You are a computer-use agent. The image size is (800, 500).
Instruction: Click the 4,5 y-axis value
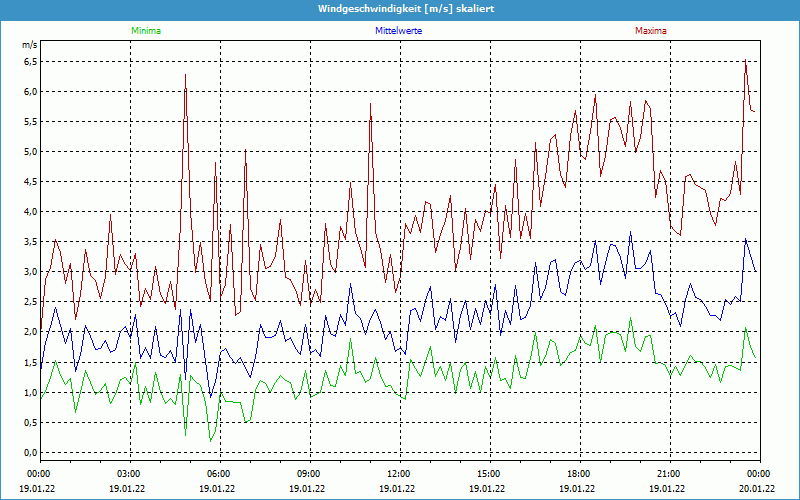click(30, 182)
